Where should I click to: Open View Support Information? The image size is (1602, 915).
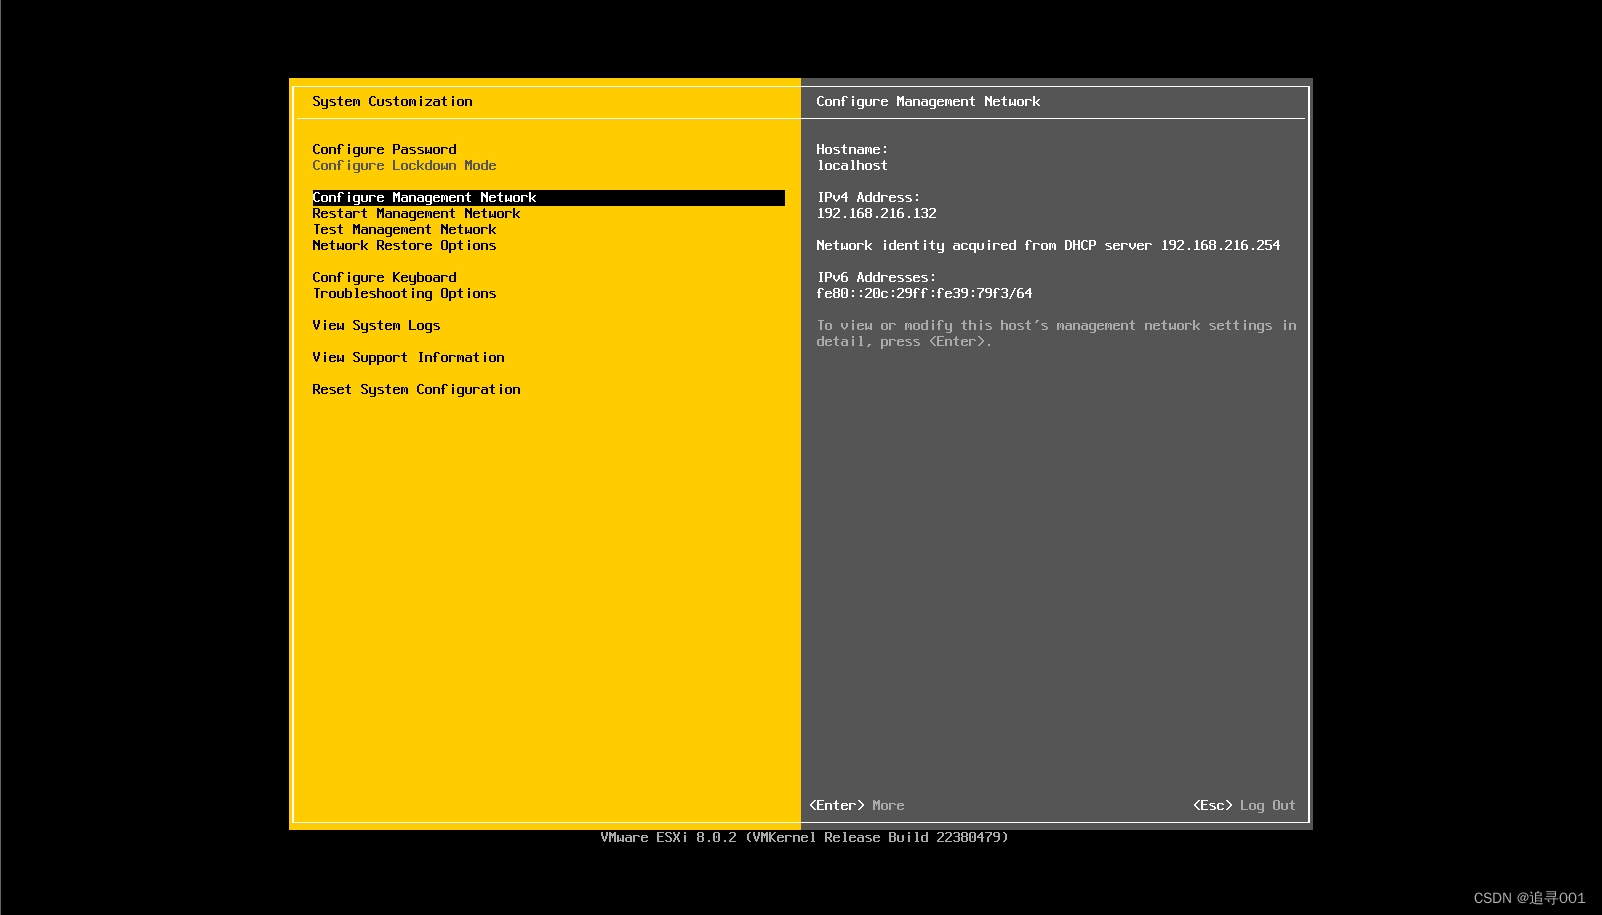(x=408, y=358)
